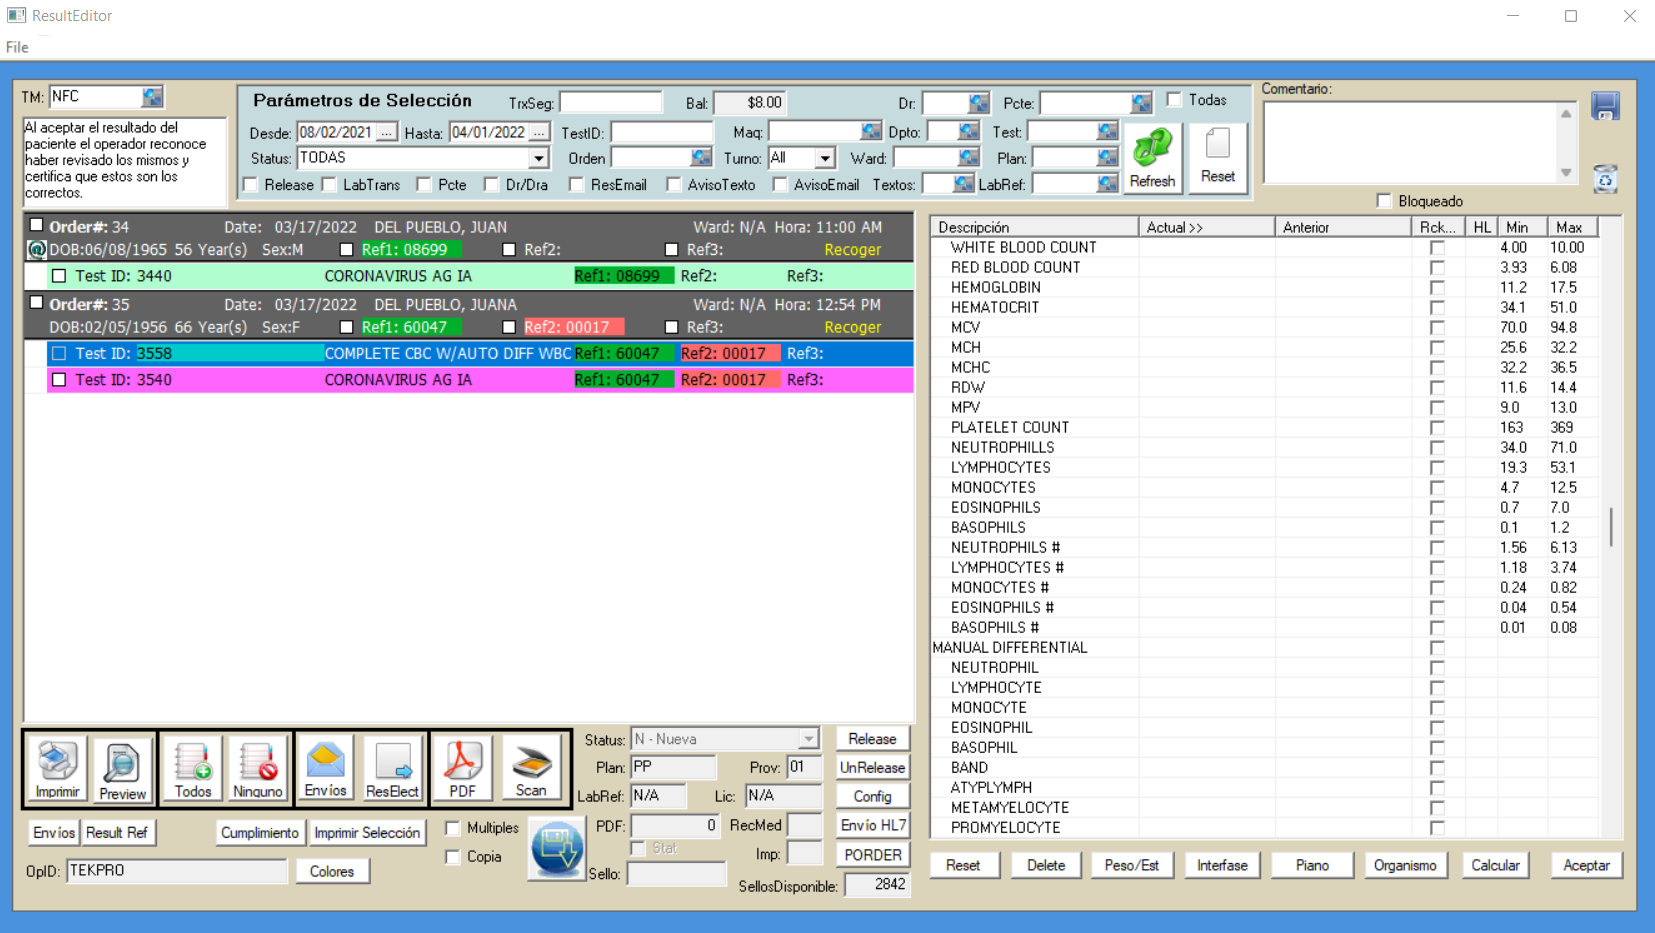Click the Colores button

pos(332,871)
